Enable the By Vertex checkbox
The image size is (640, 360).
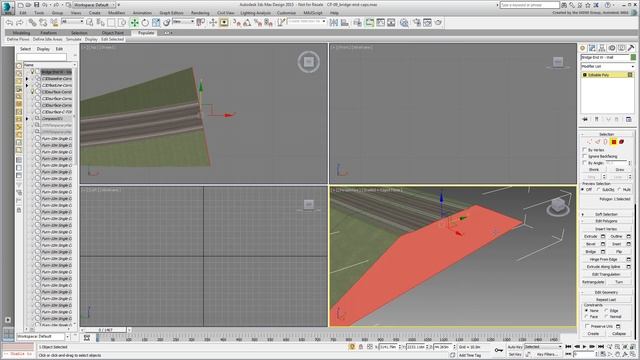[x=584, y=150]
